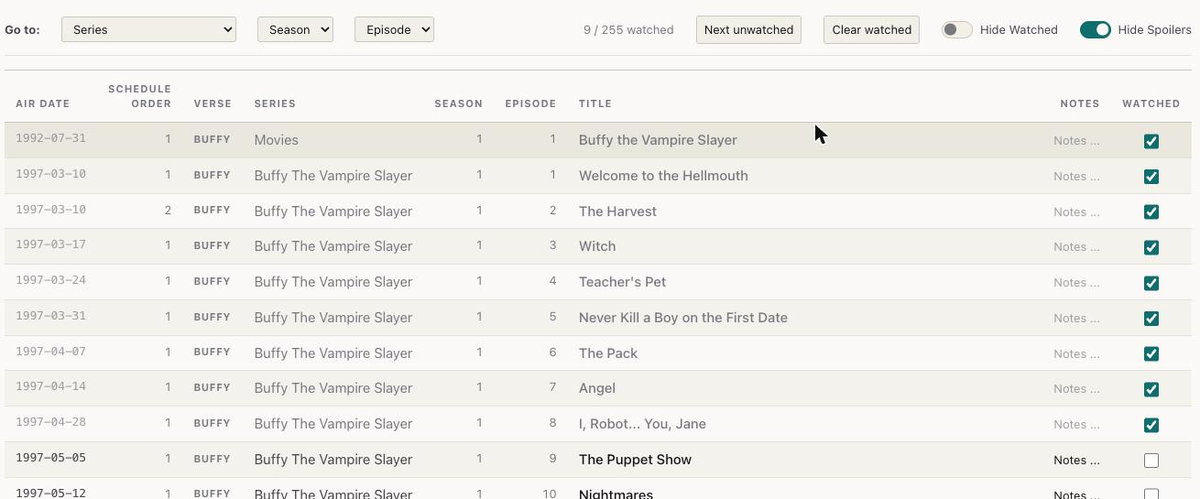
Task: Click the Next unwatched button
Action: pos(749,30)
